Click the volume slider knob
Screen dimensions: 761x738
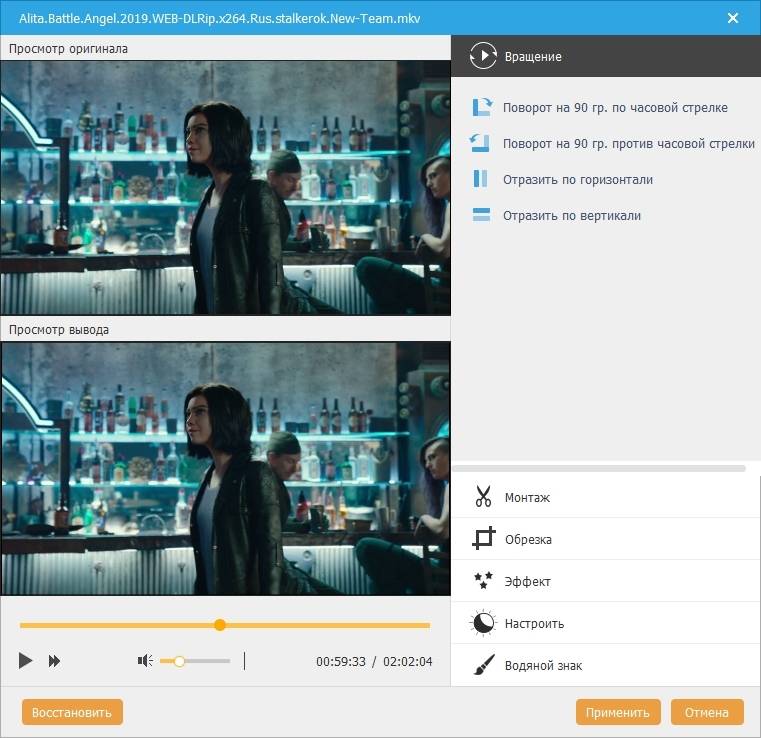click(x=179, y=661)
